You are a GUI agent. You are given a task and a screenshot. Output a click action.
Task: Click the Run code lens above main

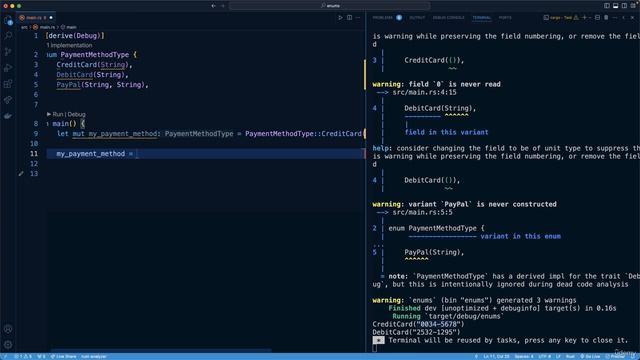pyautogui.click(x=58, y=114)
